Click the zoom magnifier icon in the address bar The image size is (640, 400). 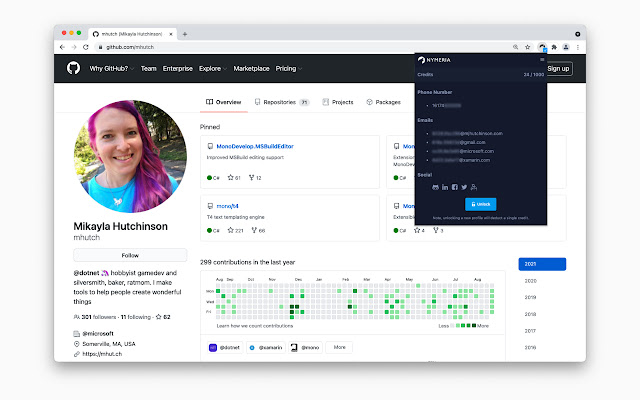(x=516, y=47)
